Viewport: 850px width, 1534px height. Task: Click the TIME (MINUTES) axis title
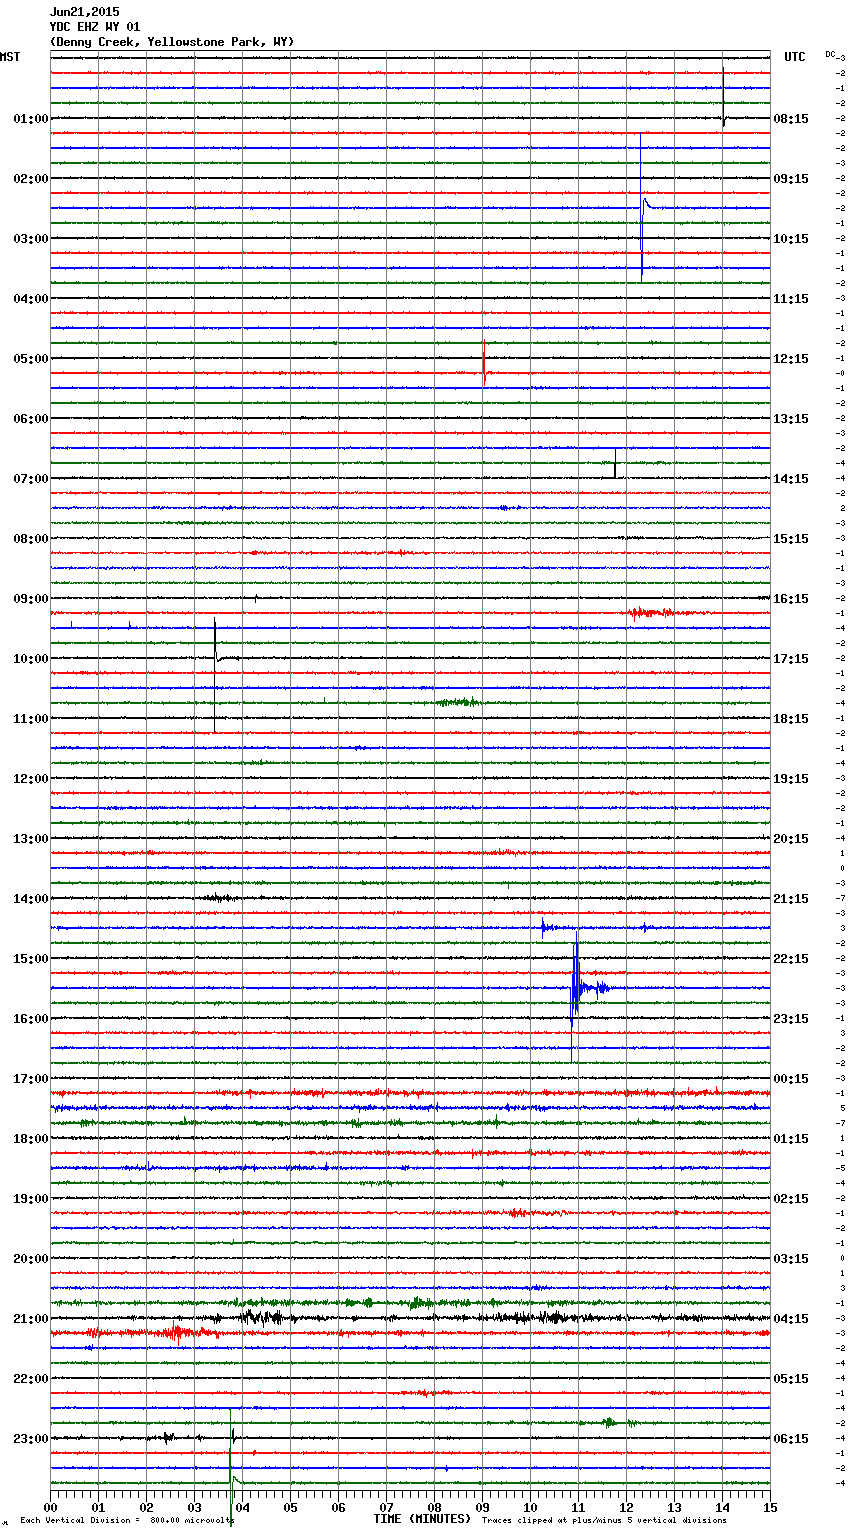[x=422, y=1519]
